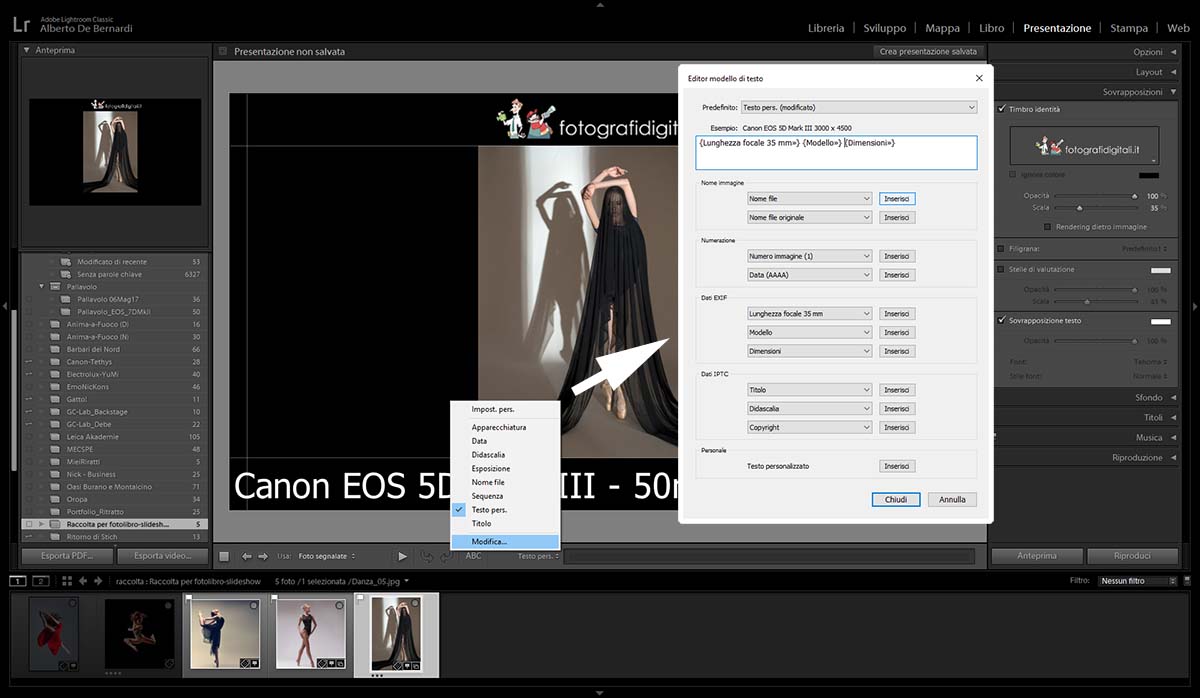Close the Editor modello di testo dialog
The height and width of the screenshot is (698, 1200).
pyautogui.click(x=978, y=78)
